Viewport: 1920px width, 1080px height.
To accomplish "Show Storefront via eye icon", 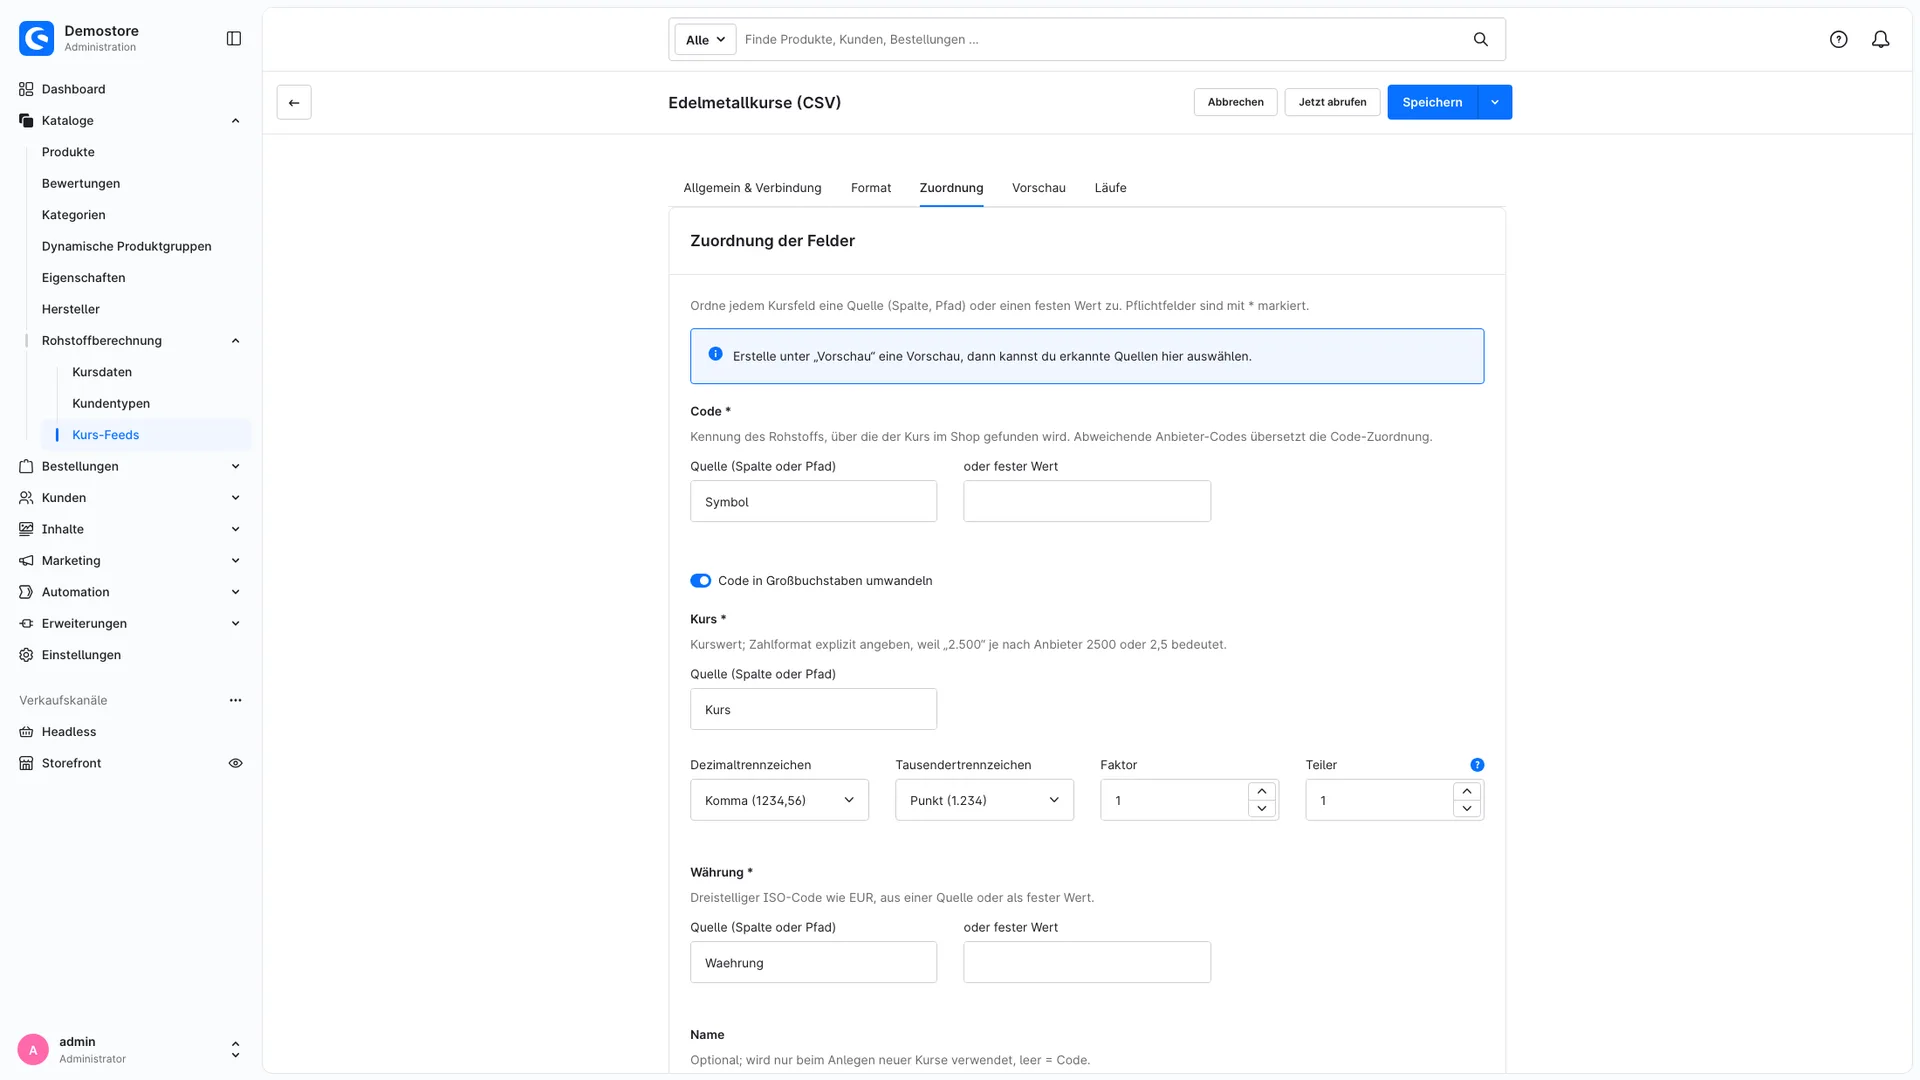I will pos(235,763).
